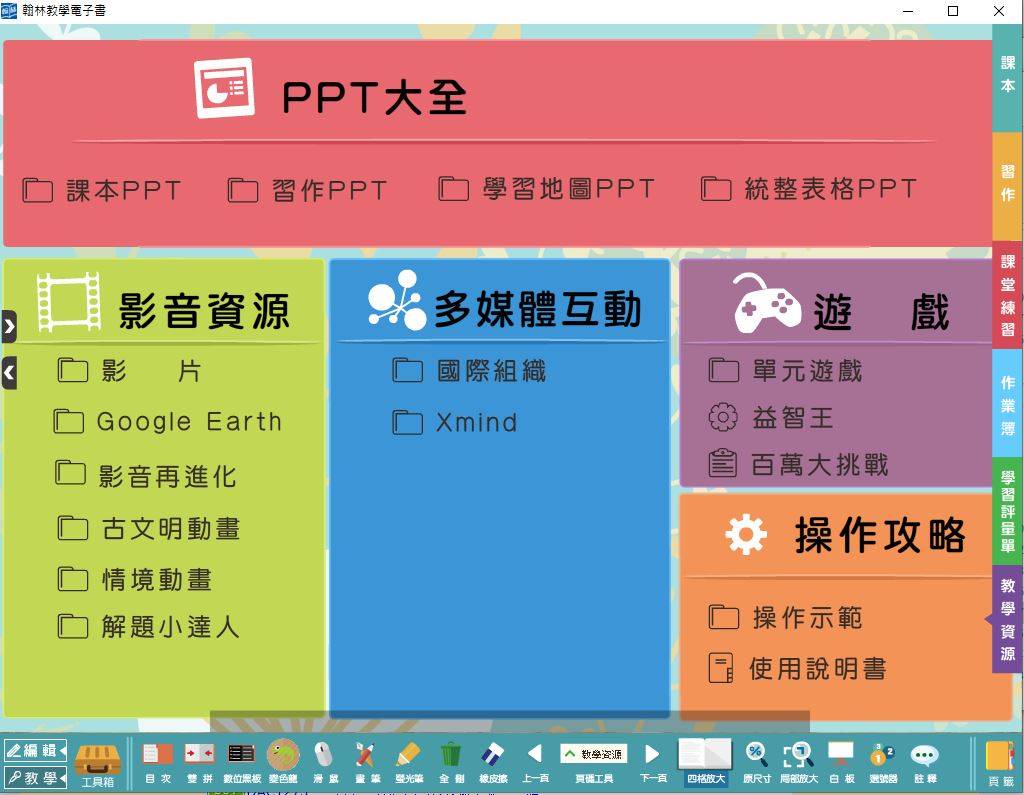1024x795 pixels.
Task: Open the Google Earth folder
Action: (x=167, y=421)
